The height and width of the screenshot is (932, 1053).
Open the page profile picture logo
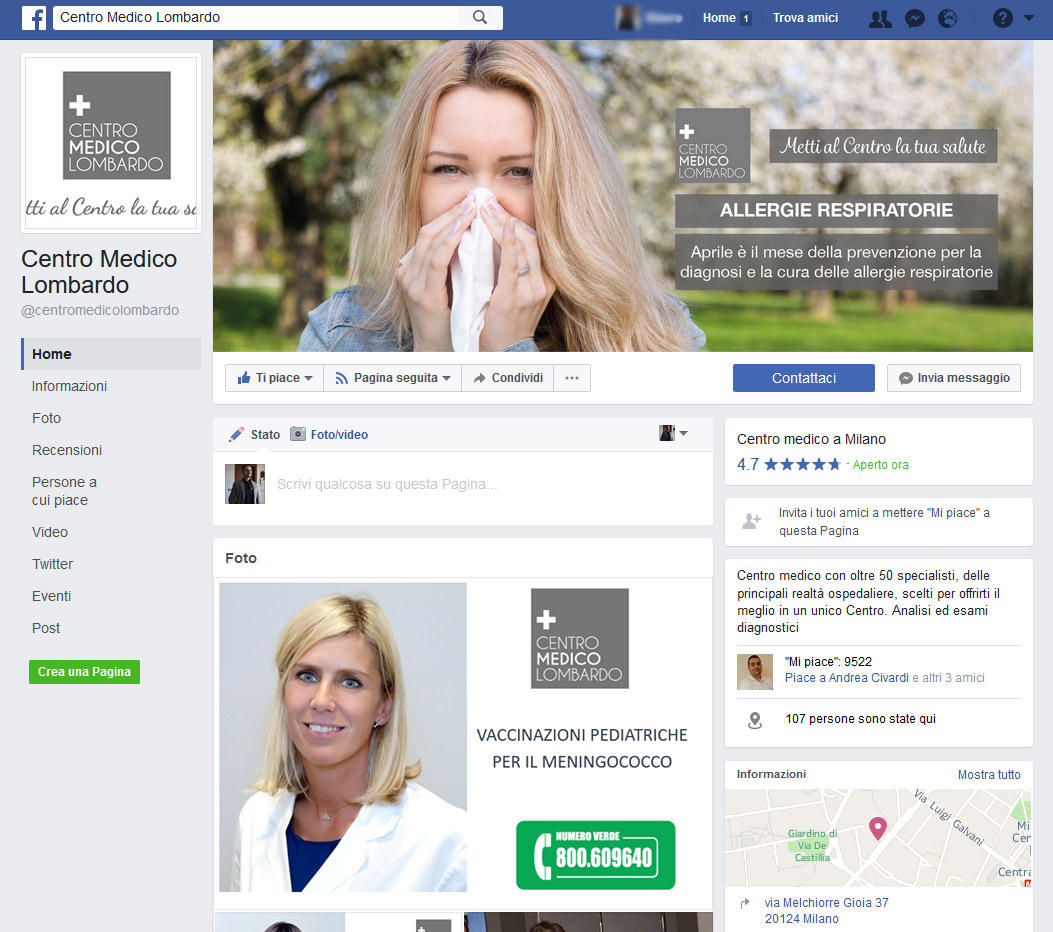tap(111, 143)
